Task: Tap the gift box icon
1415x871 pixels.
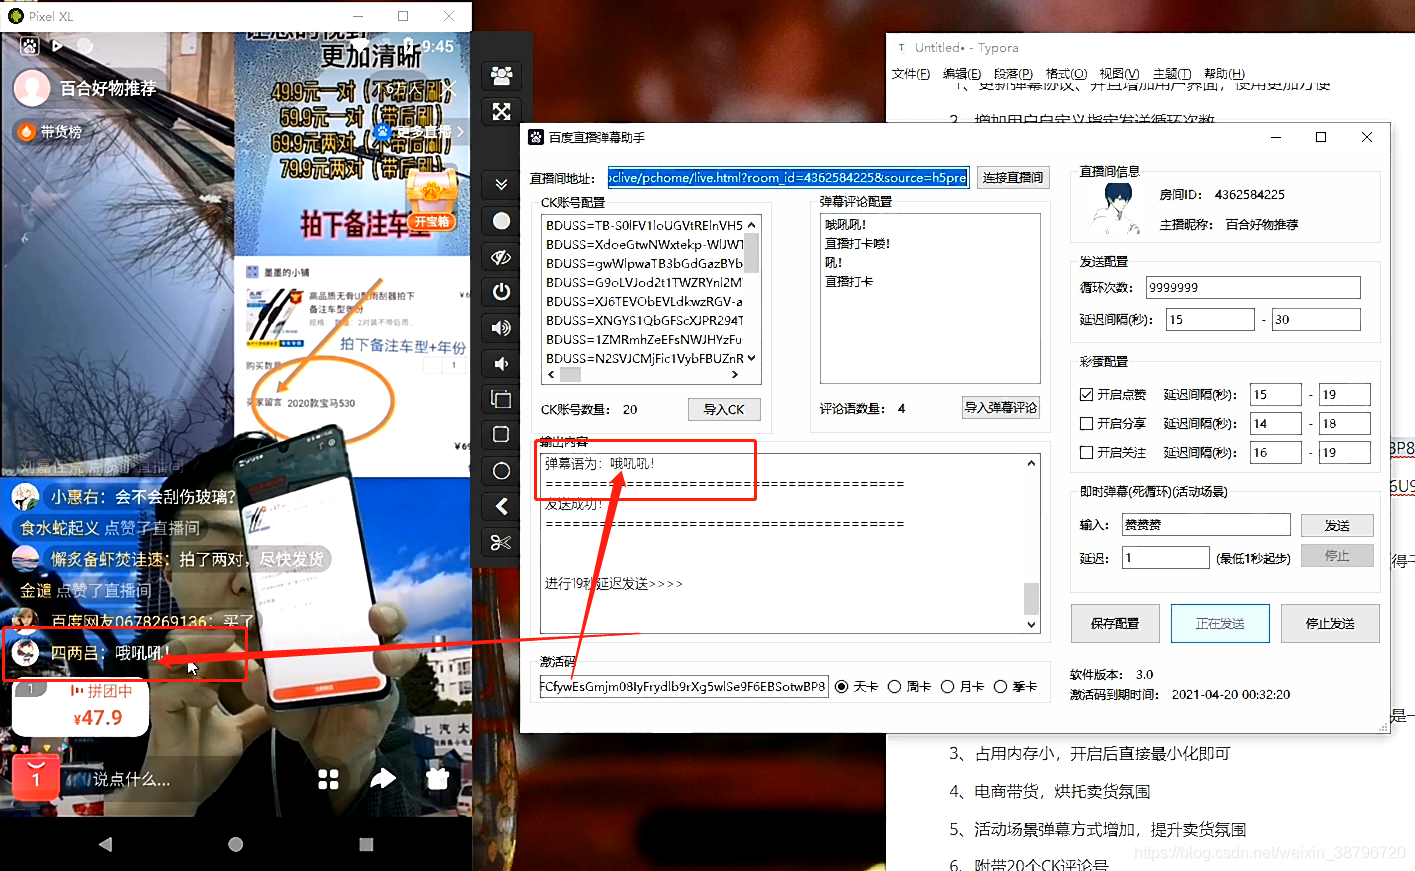Action: pyautogui.click(x=437, y=778)
